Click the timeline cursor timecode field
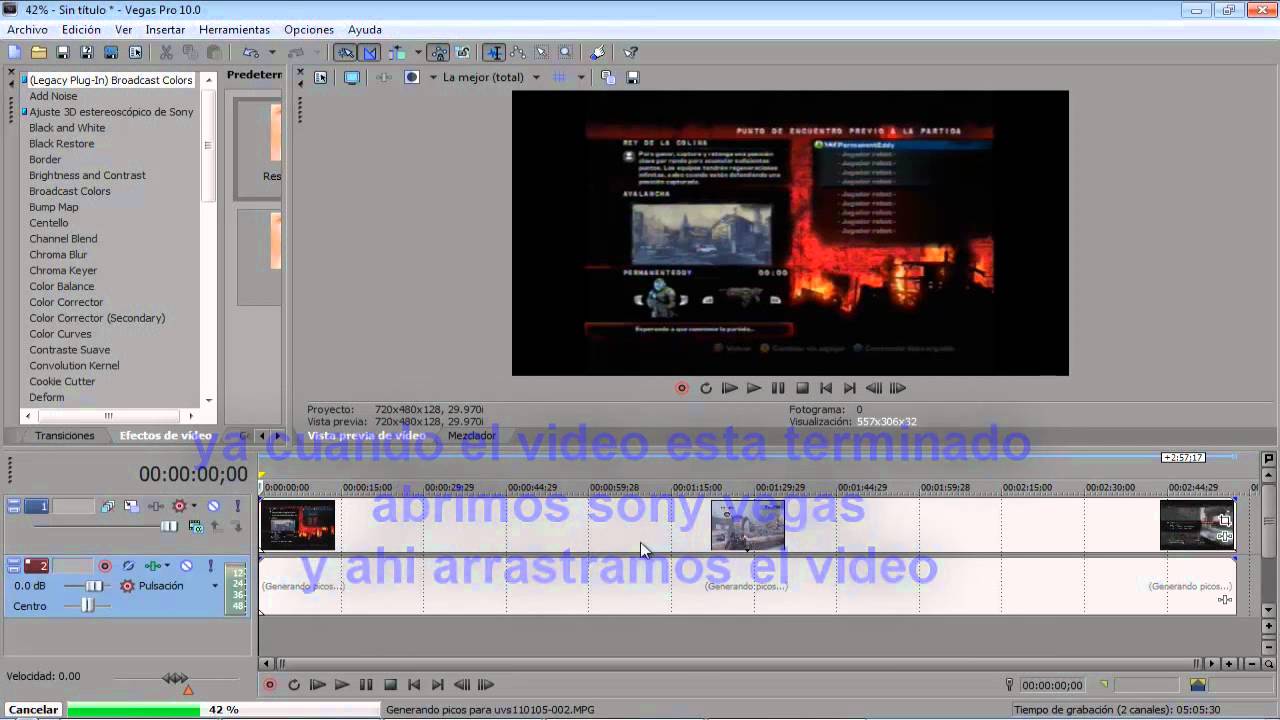1280x720 pixels. point(1051,685)
